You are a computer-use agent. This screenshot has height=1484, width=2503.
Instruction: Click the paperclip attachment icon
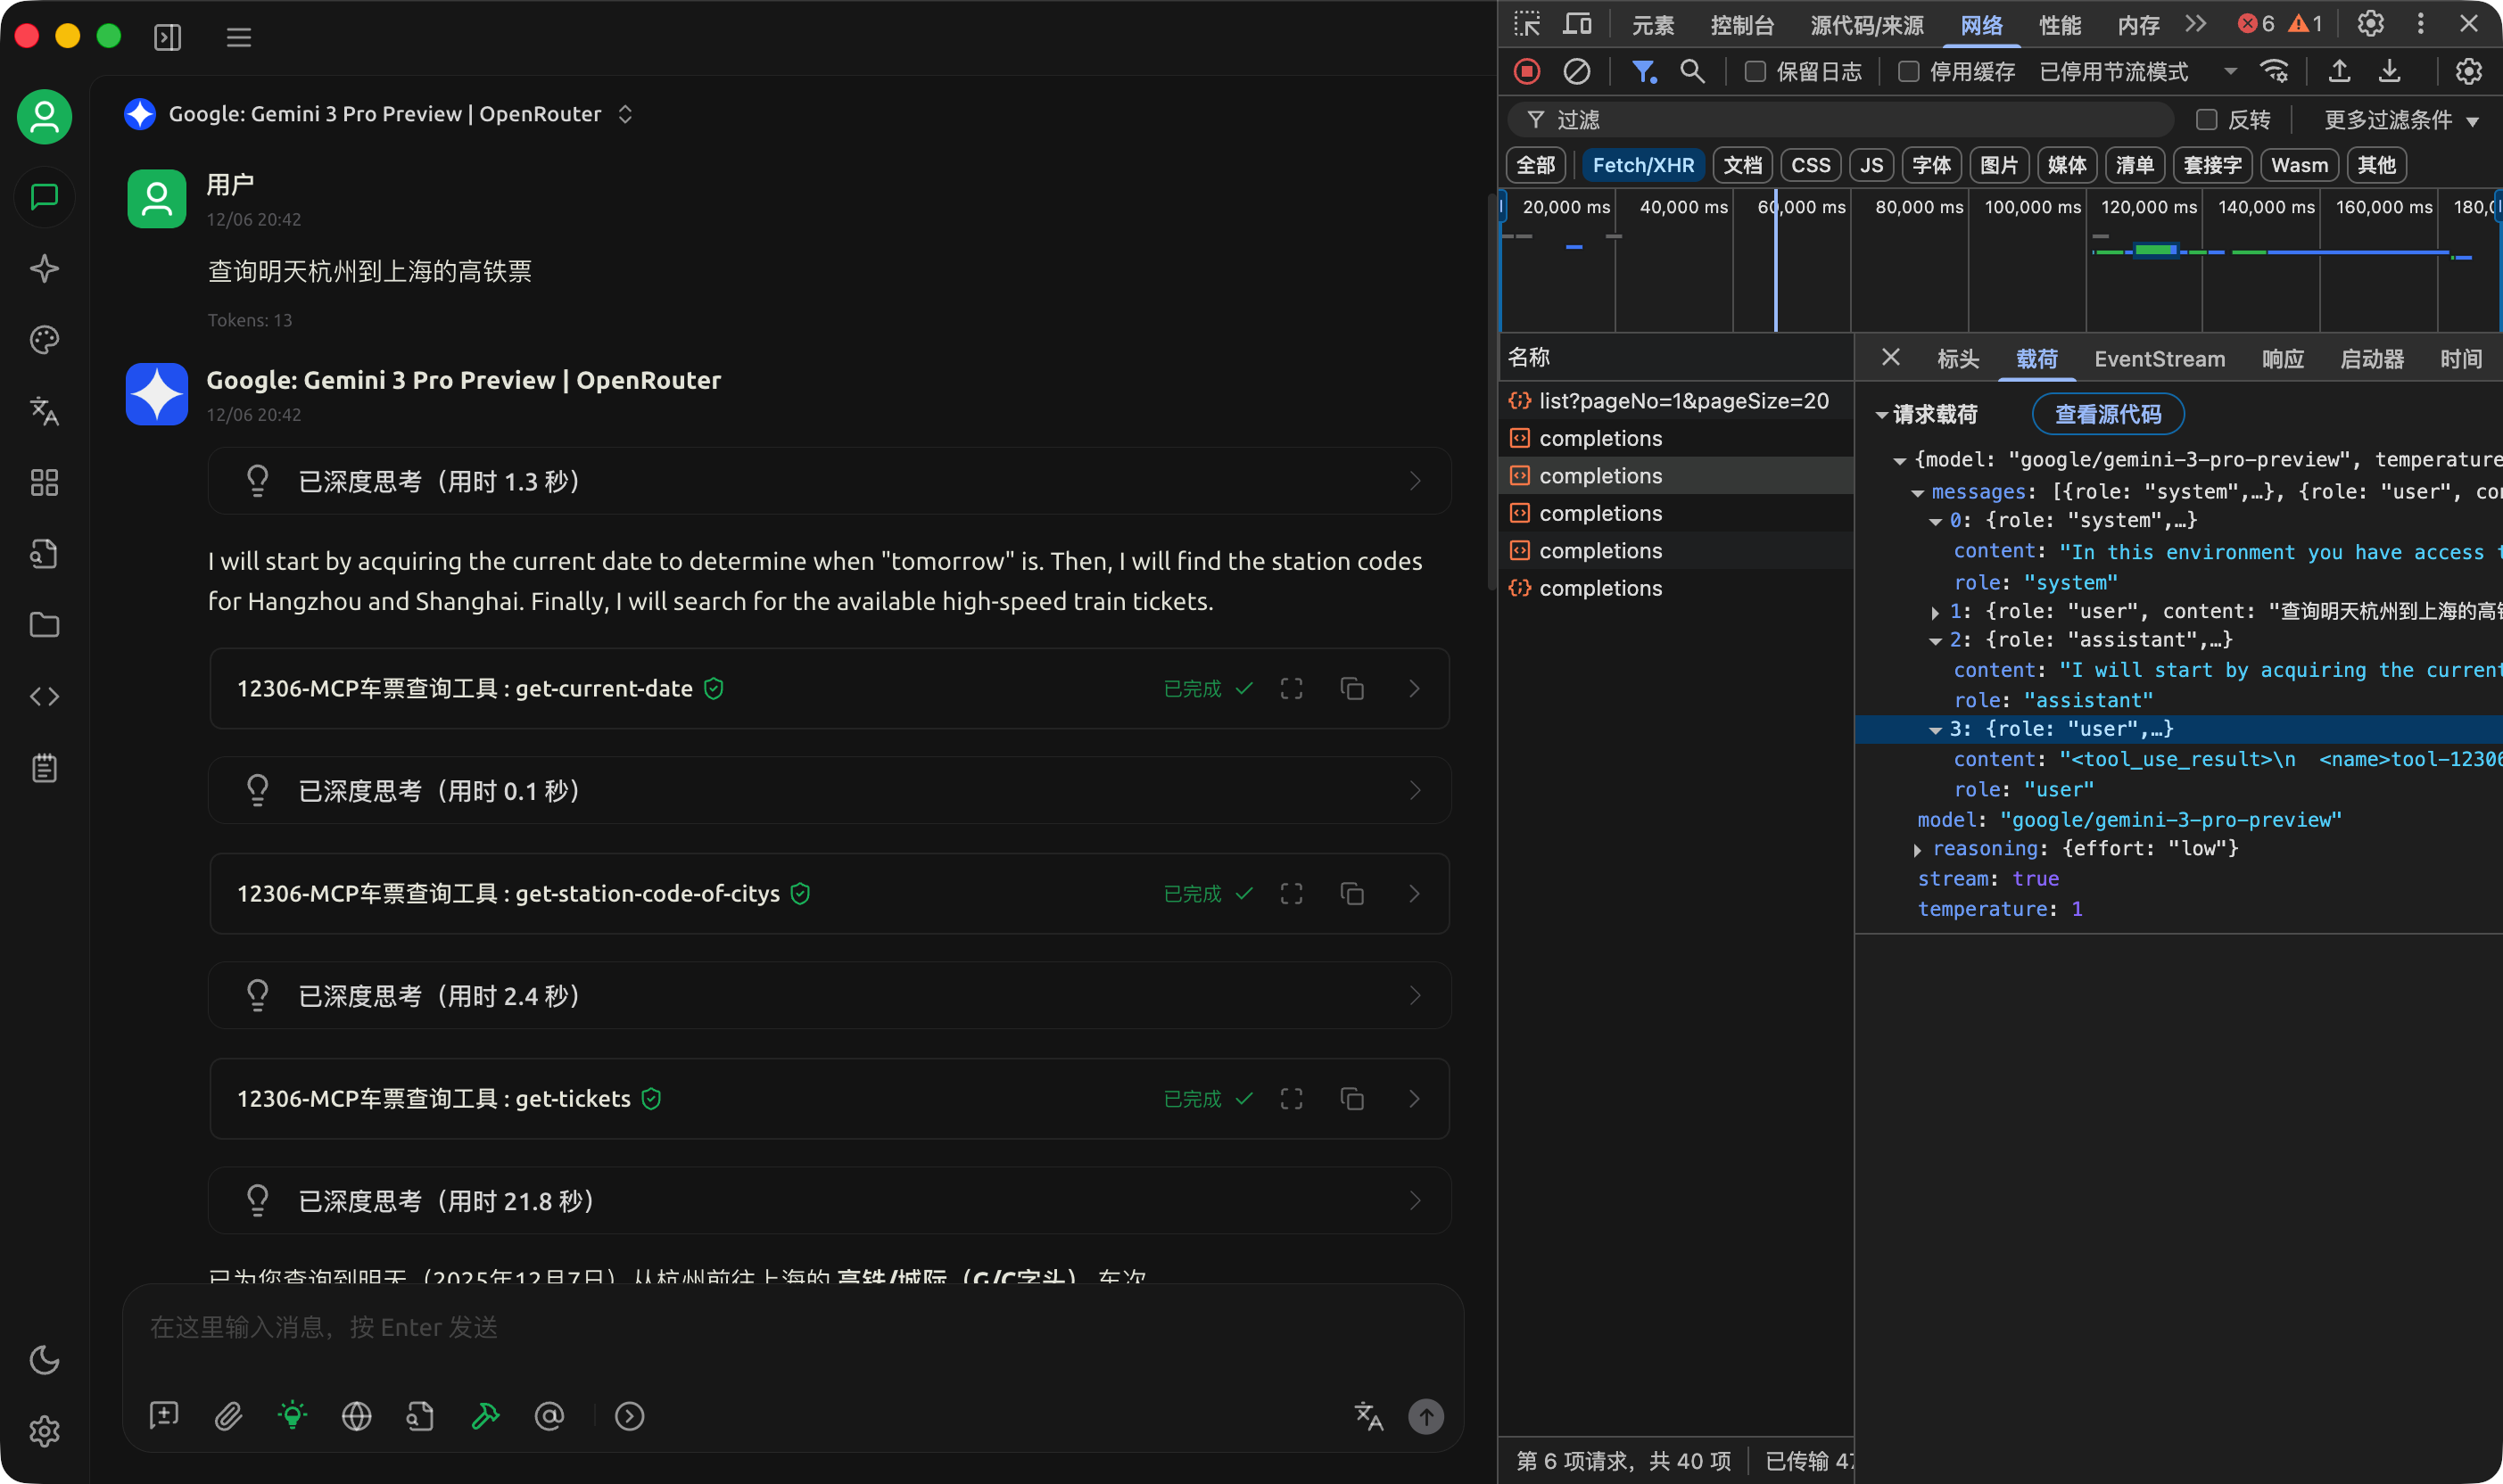pyautogui.click(x=229, y=1416)
